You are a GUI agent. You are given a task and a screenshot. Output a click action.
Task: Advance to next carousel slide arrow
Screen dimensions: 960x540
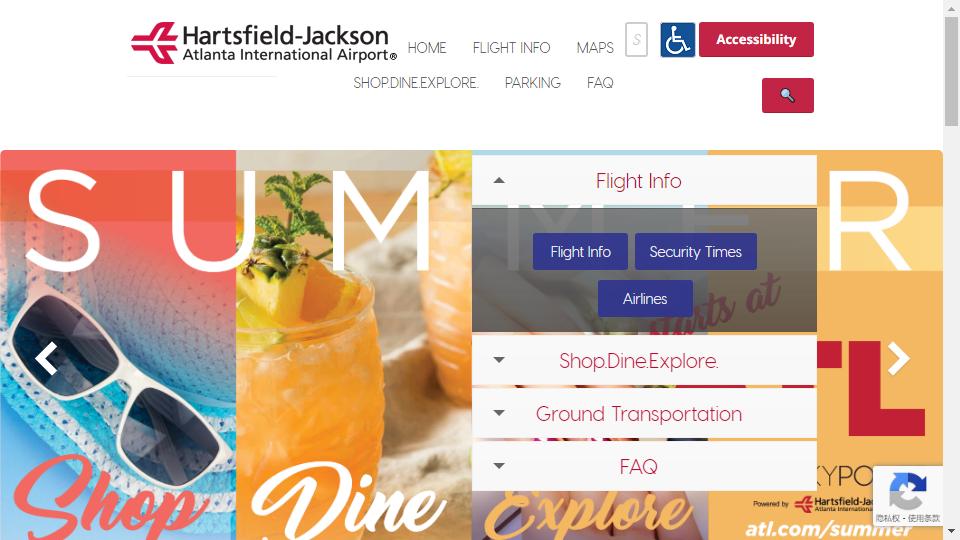tap(898, 358)
